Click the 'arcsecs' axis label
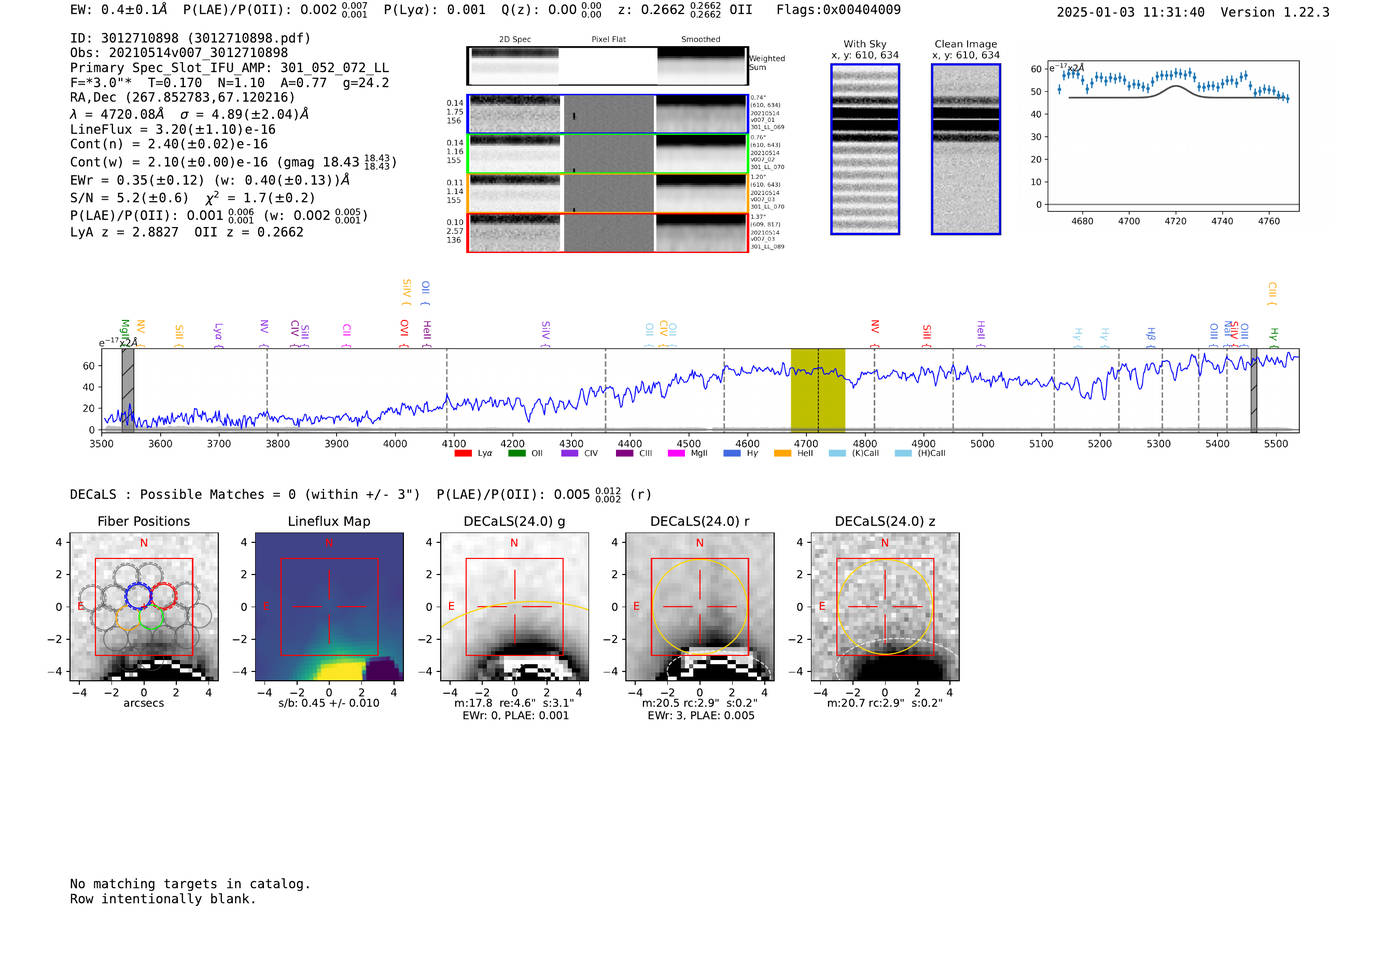This screenshot has height=953, width=1400. pos(144,703)
